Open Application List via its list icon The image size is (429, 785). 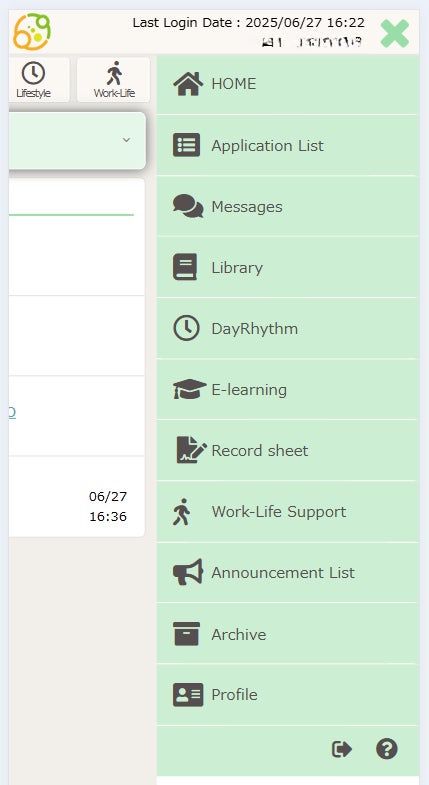186,145
